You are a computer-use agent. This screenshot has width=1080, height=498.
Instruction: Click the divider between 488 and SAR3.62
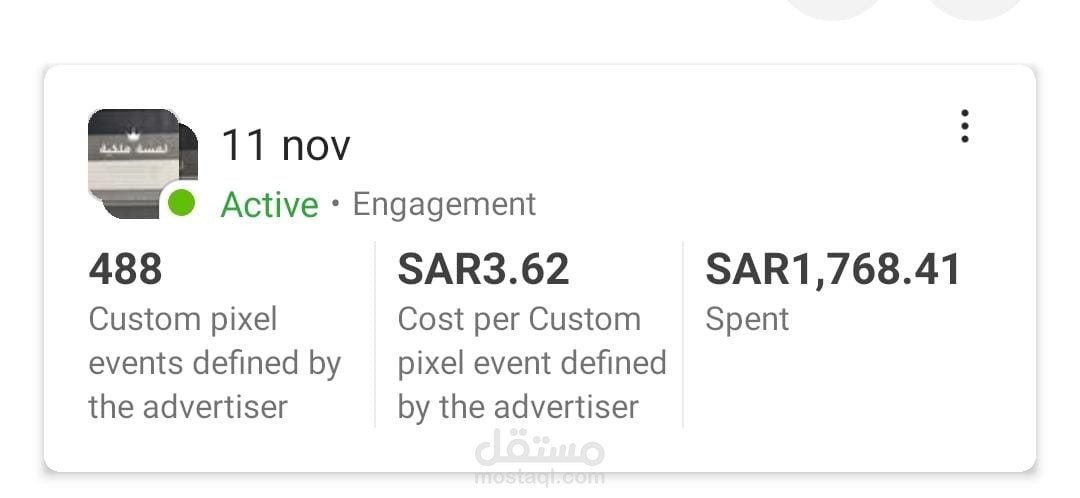pos(375,335)
